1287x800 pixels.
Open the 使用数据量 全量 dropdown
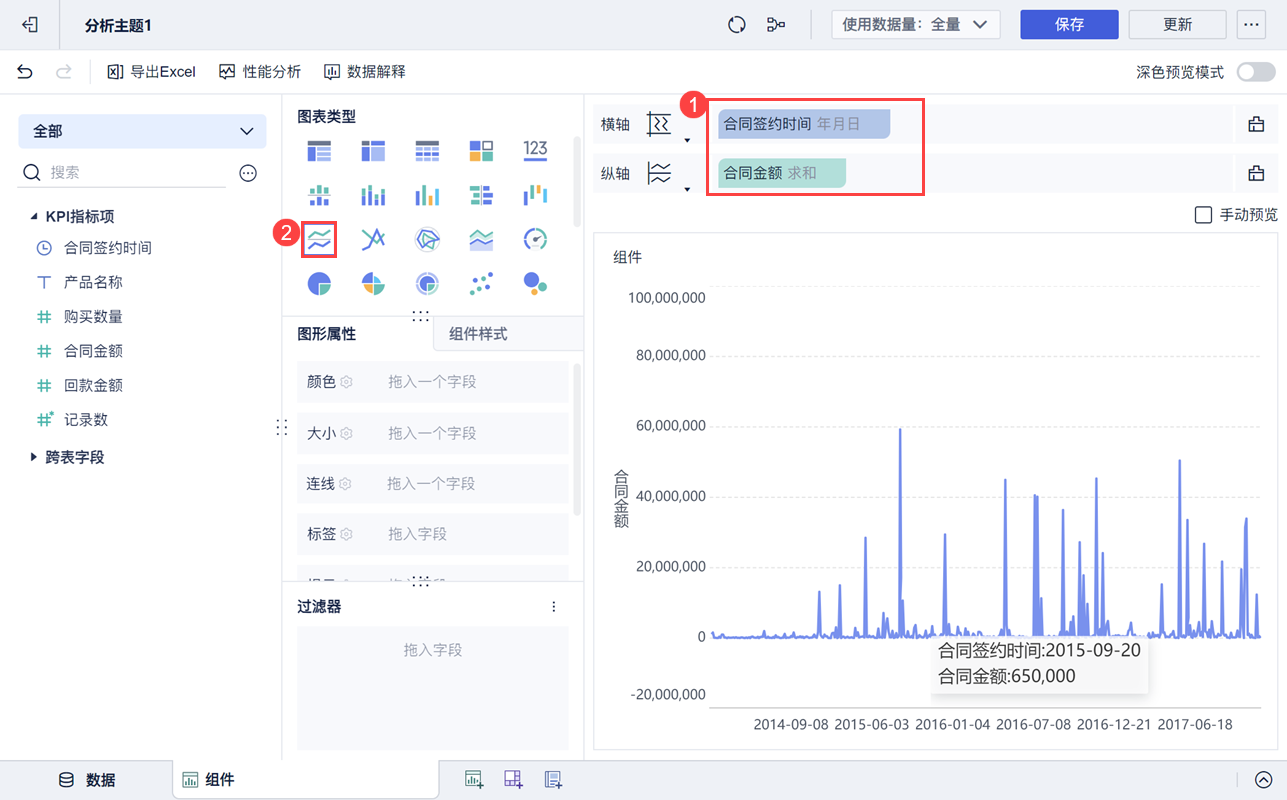(x=916, y=25)
